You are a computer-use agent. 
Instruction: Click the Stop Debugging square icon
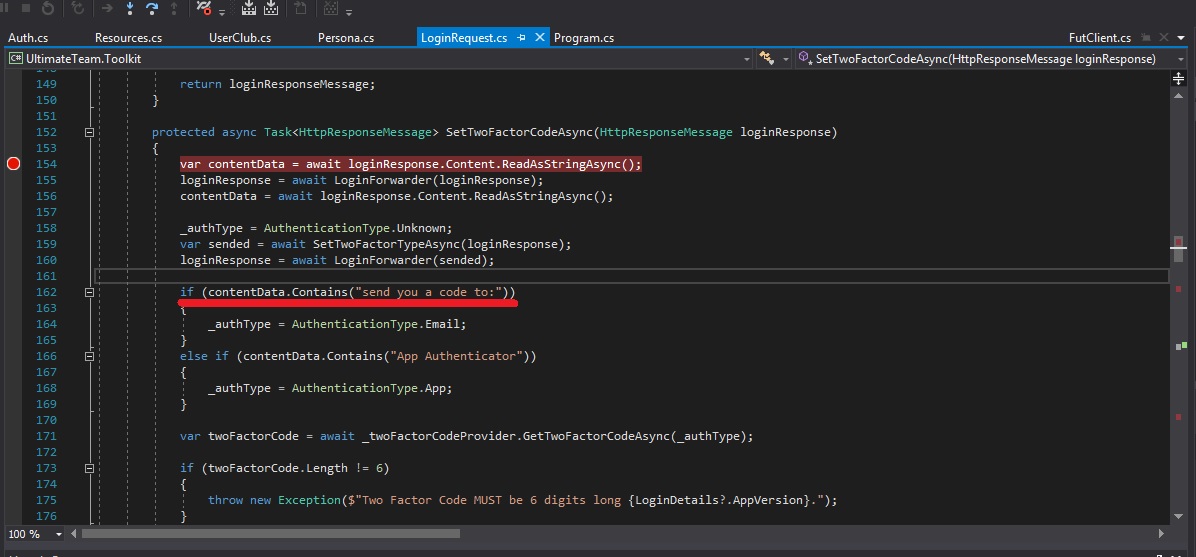[25, 8]
